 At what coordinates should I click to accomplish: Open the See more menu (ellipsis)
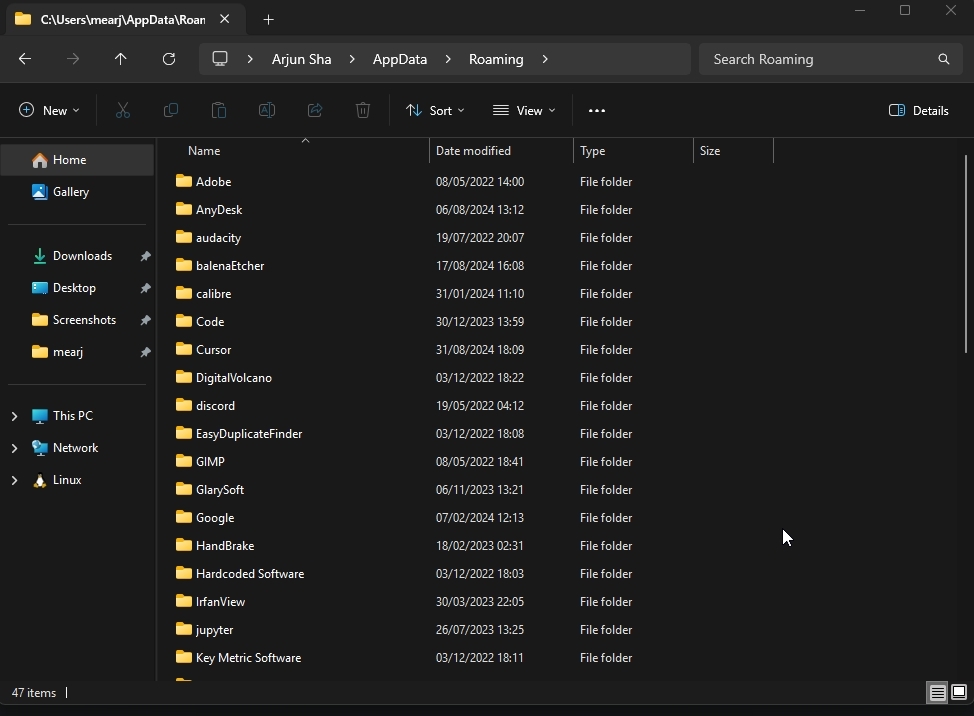coord(597,110)
